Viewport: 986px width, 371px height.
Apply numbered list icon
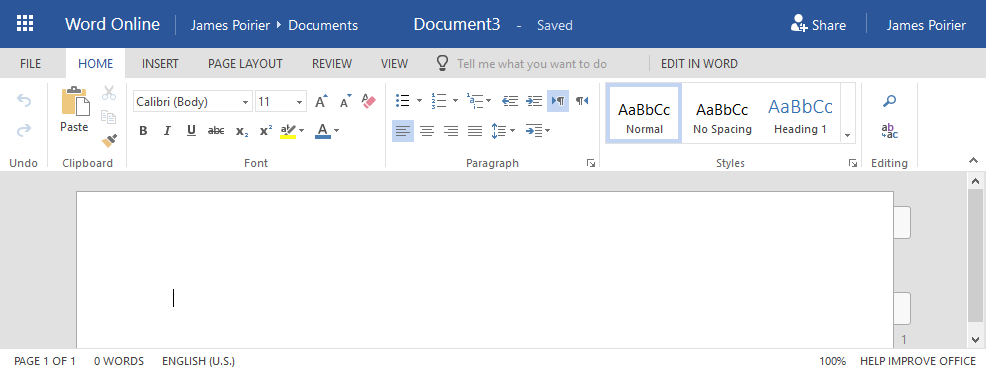pos(438,101)
